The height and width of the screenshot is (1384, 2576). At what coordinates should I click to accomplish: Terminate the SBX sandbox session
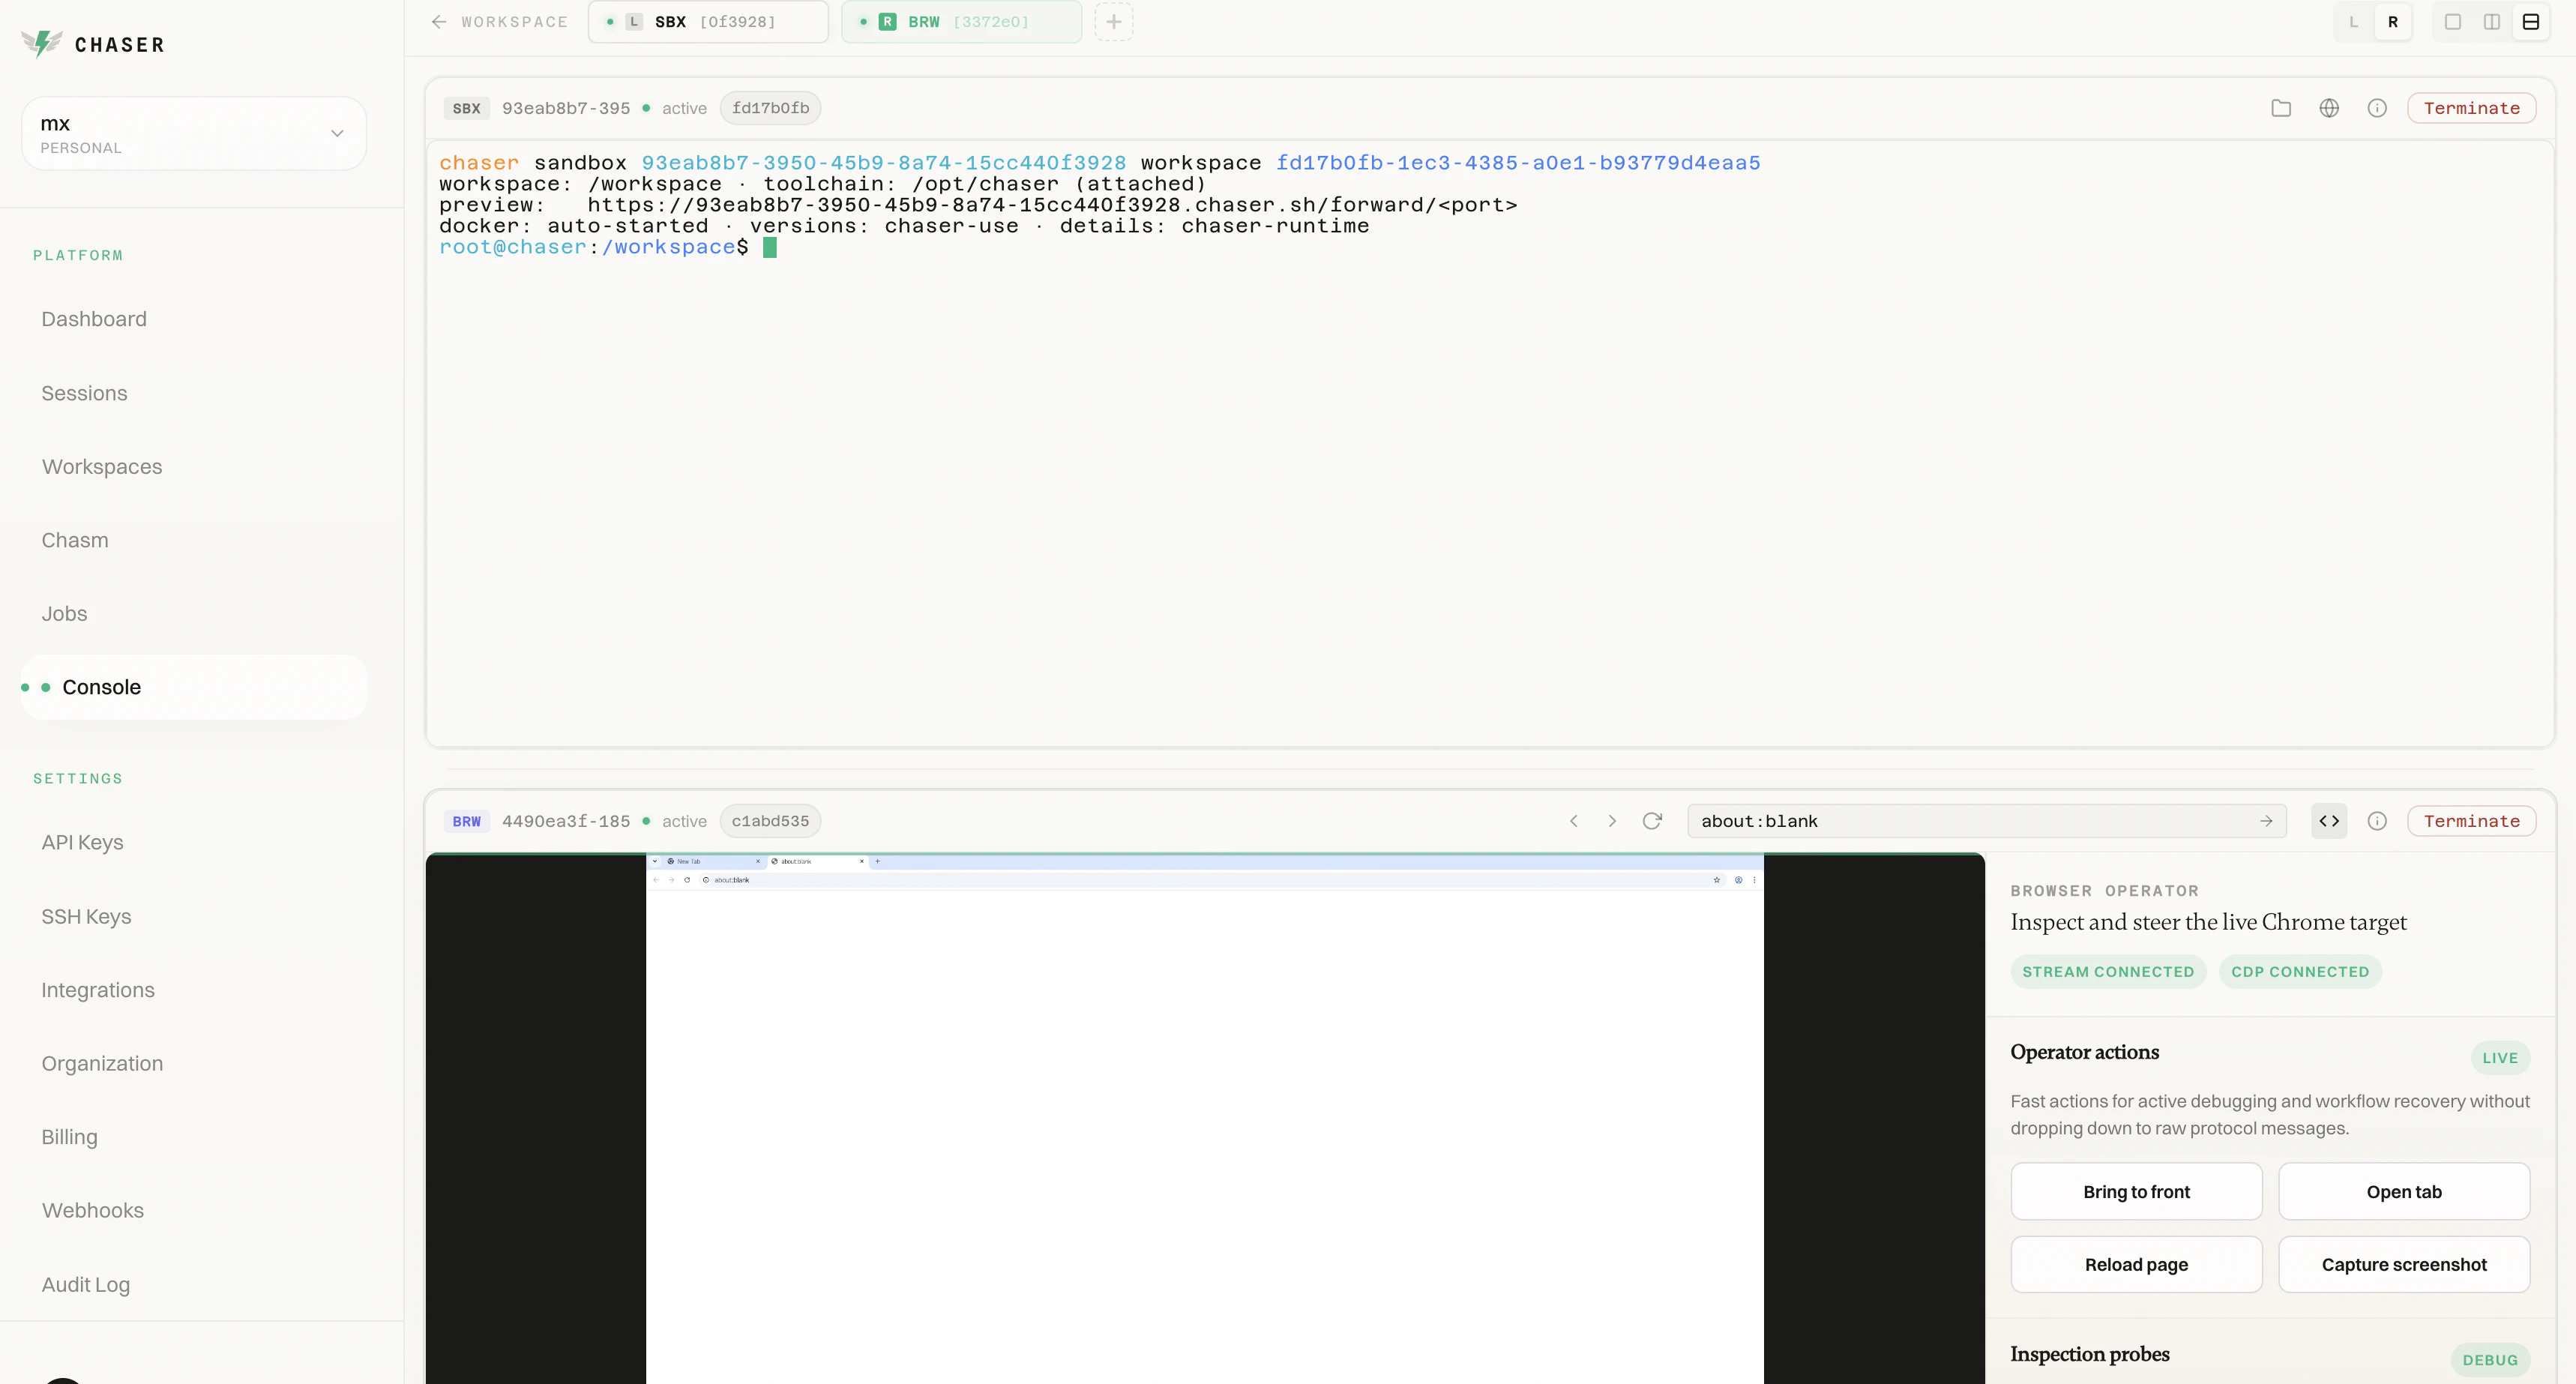pos(2471,108)
